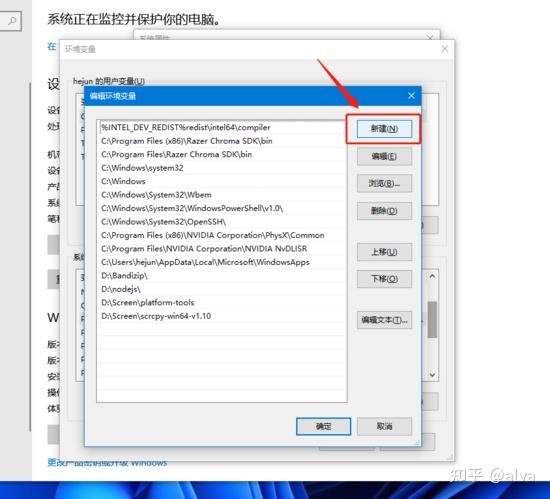Click the system variables scroll-up arrow
This screenshot has height=499, width=550.
[x=432, y=276]
